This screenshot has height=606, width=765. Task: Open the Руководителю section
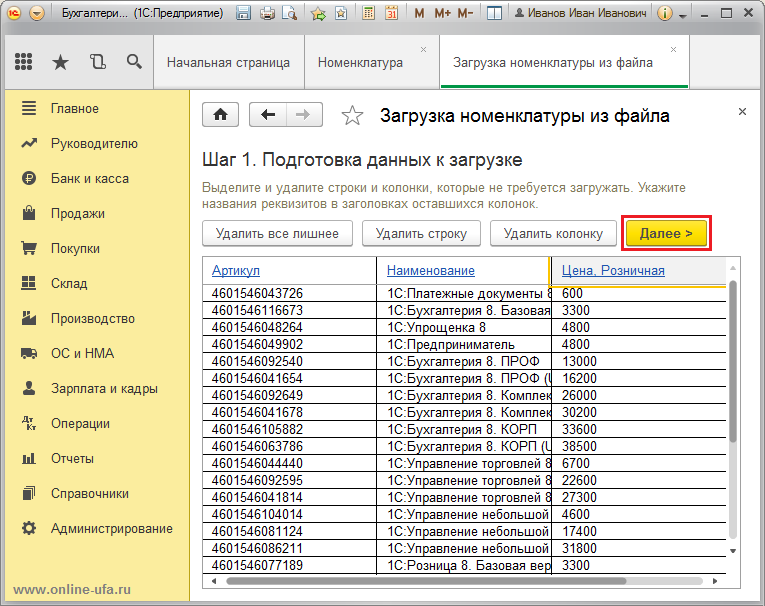click(98, 143)
